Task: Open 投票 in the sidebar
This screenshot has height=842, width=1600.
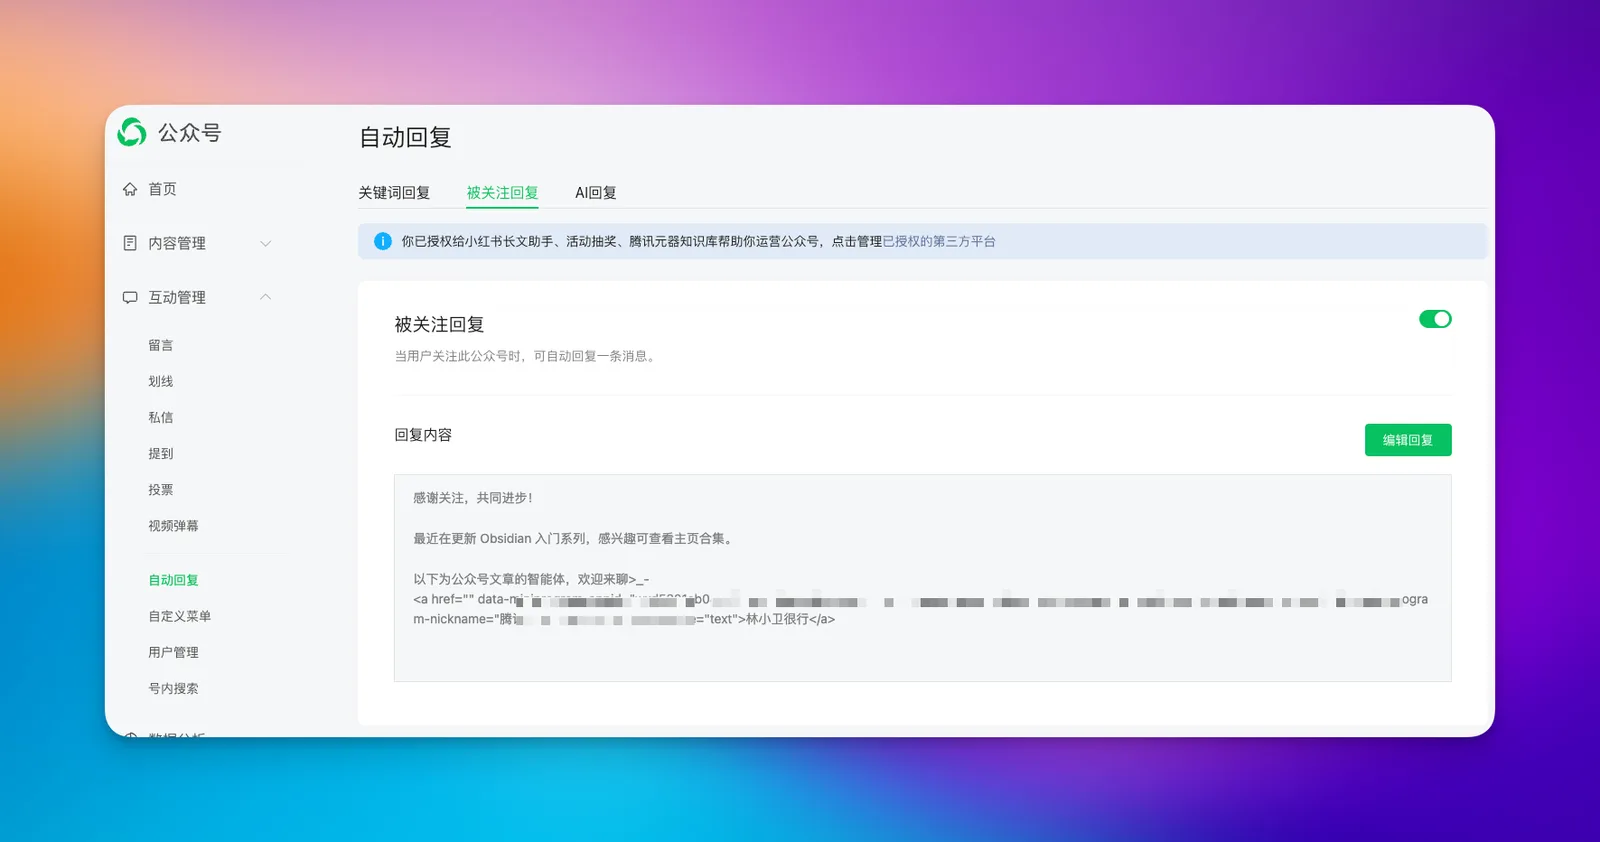Action: pos(161,489)
